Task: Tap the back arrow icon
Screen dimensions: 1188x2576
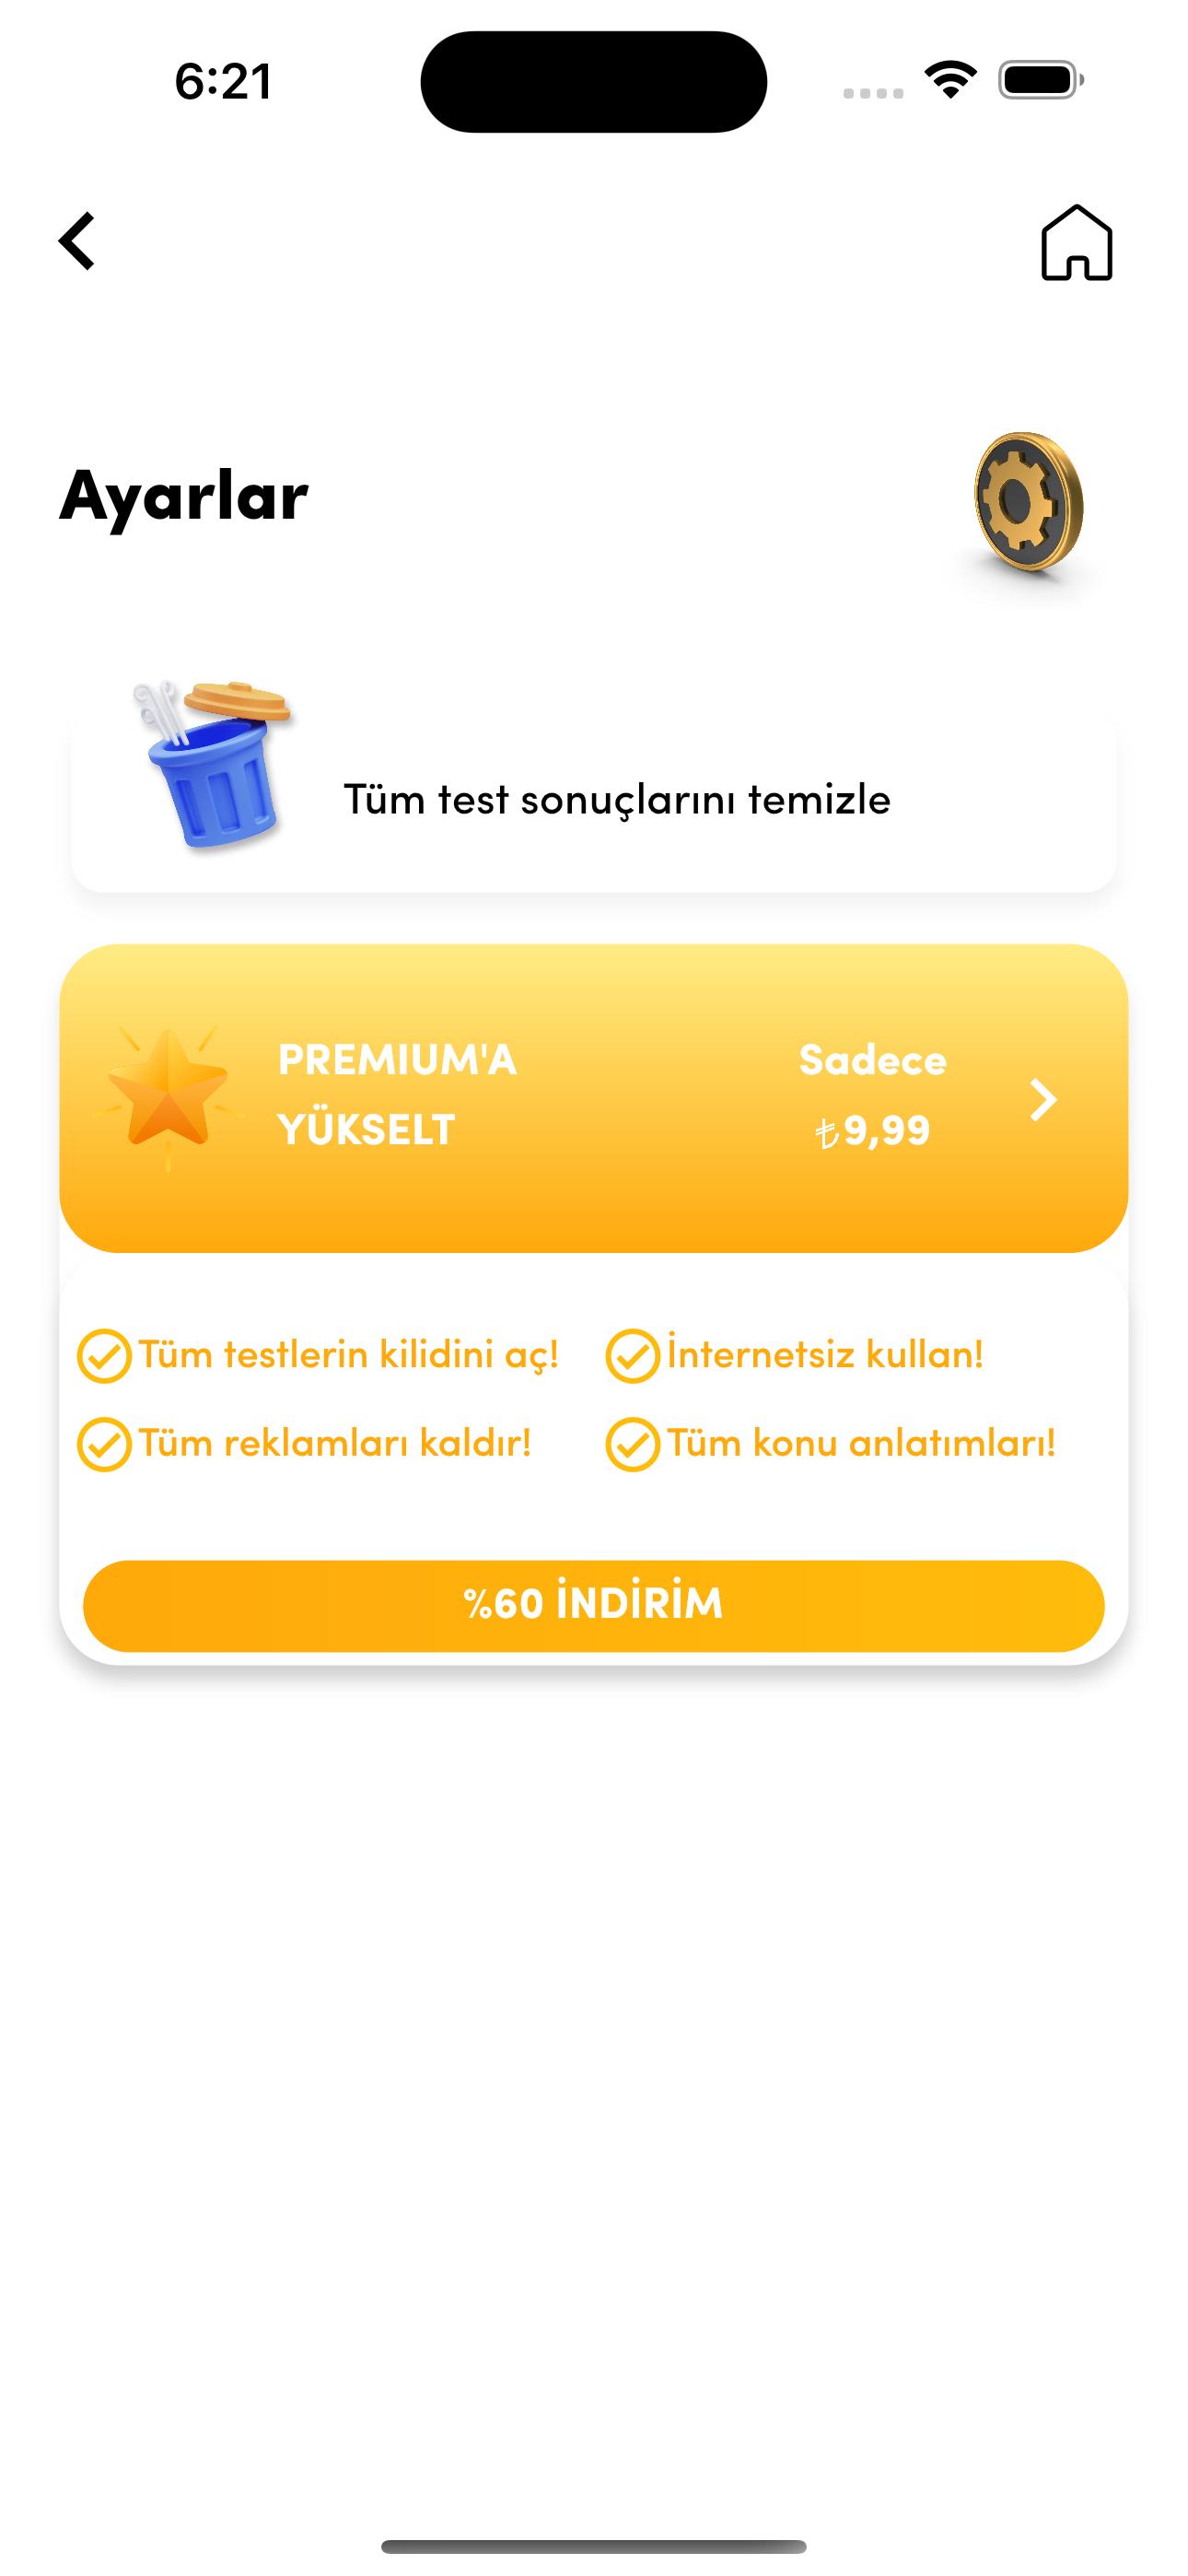Action: click(x=77, y=241)
